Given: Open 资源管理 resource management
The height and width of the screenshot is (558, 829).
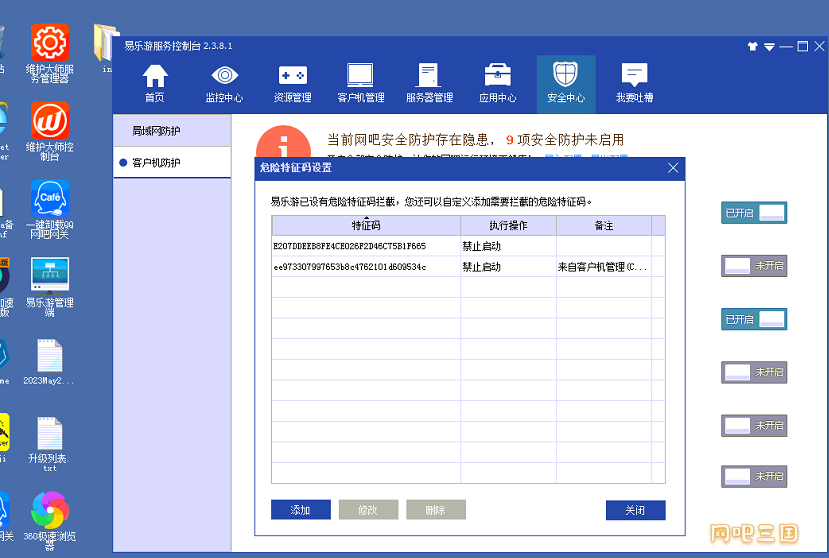Looking at the screenshot, I should pos(292,84).
